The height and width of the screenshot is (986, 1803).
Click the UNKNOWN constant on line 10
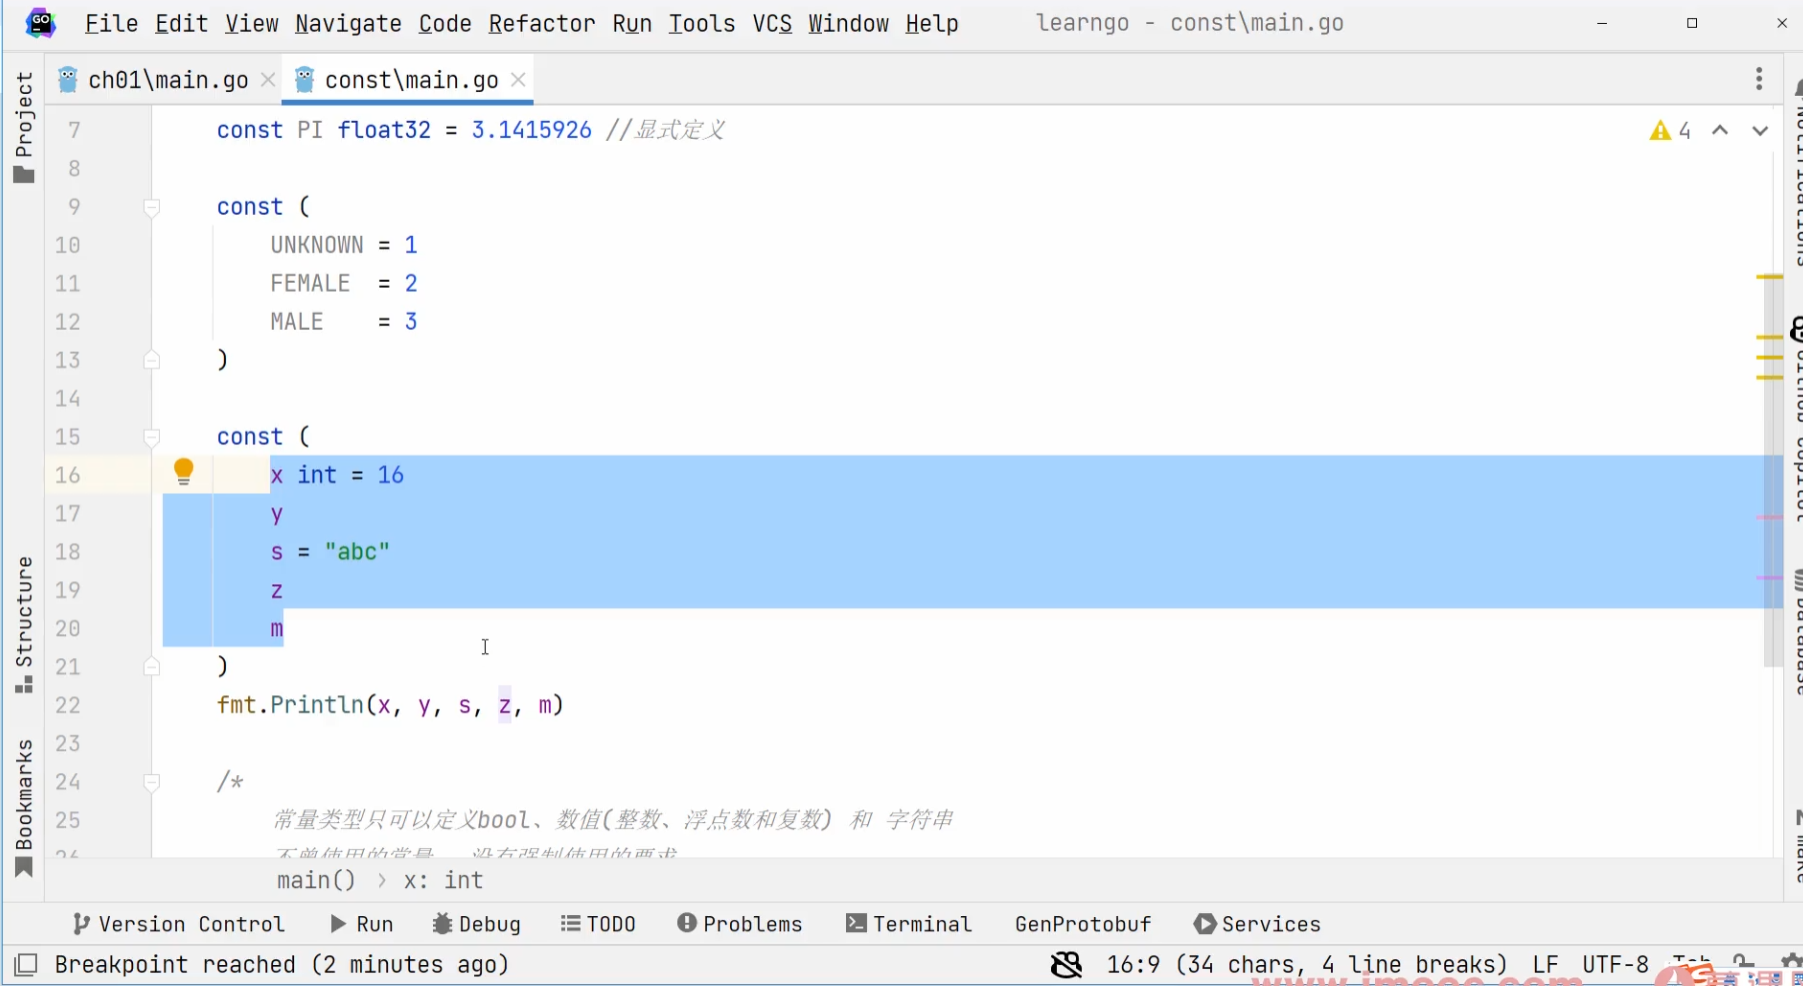click(317, 245)
